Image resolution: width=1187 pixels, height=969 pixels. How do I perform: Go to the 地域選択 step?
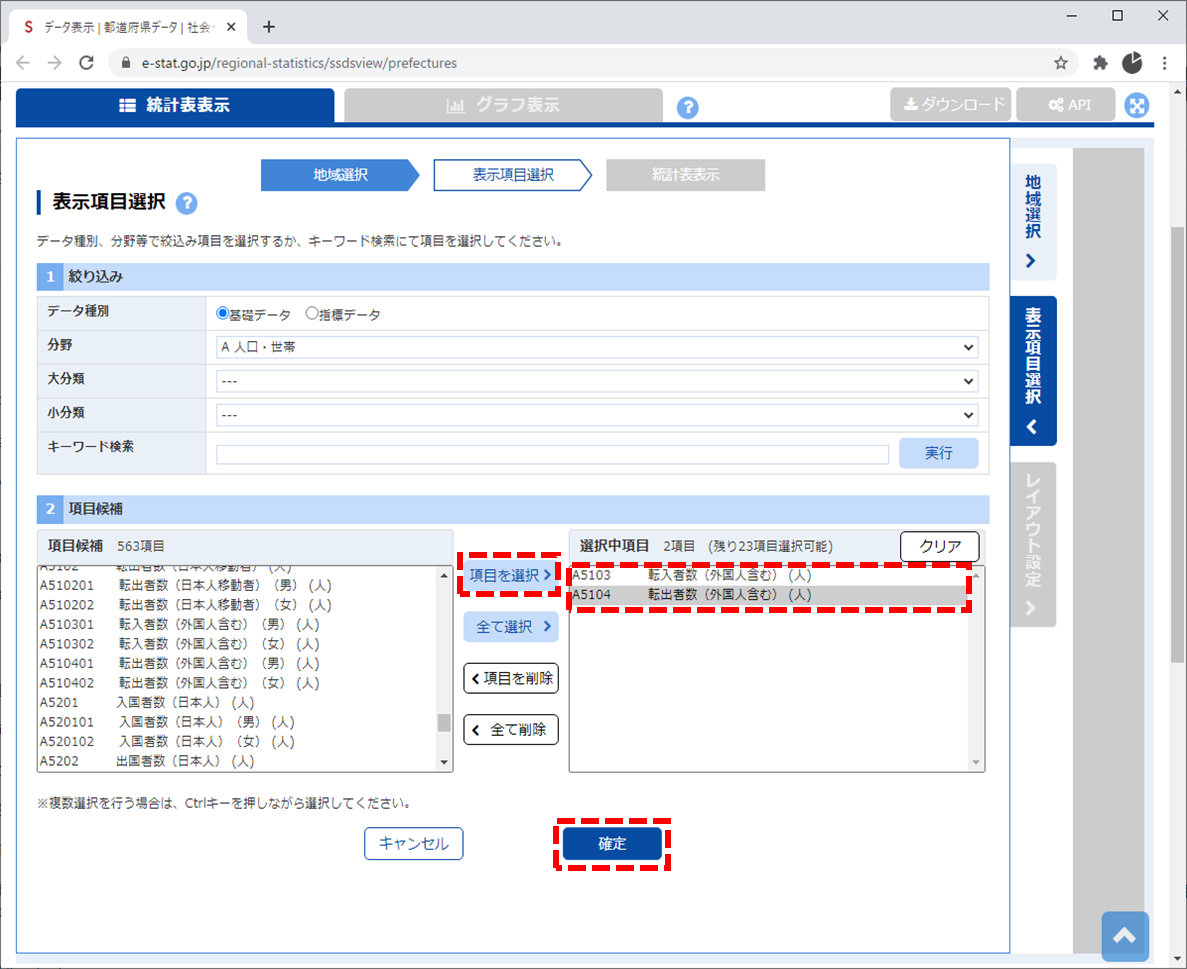(x=340, y=175)
